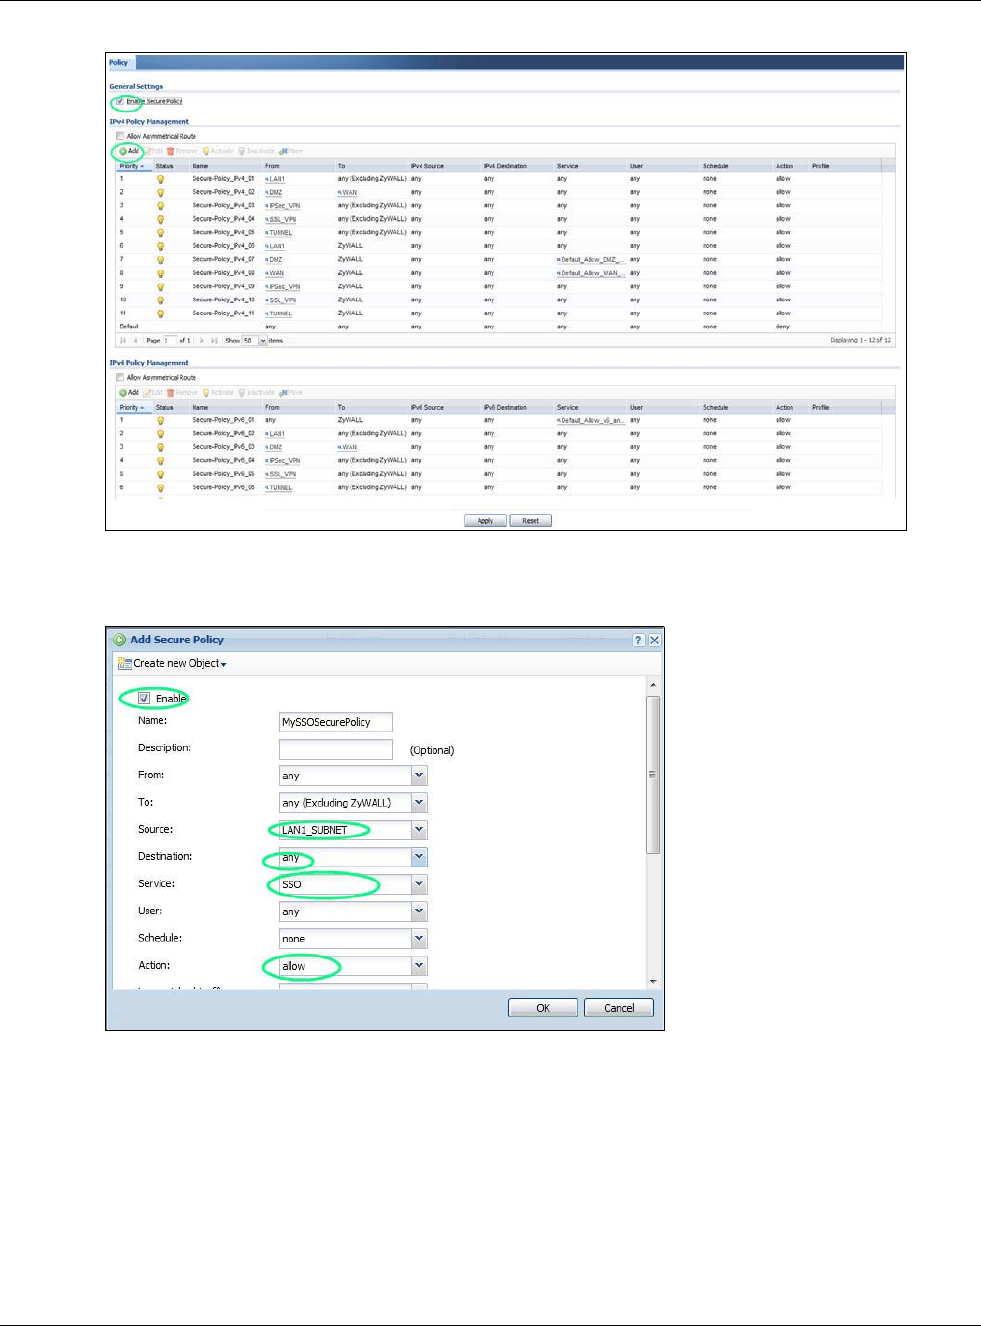Click the IPv6 Add policy icon
Image resolution: width=981 pixels, height=1326 pixels.
point(123,393)
